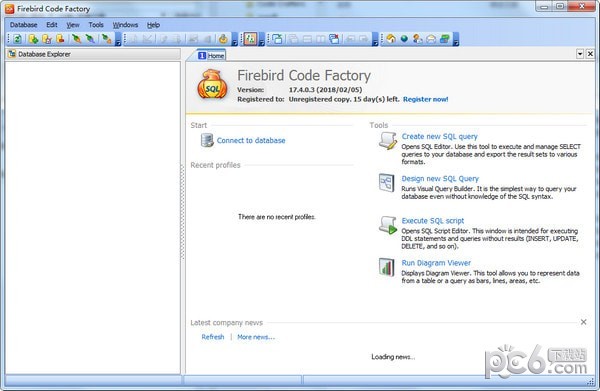
Task: Click the 'Unregistered copy. 15 day(s) left.' text
Action: (x=344, y=99)
